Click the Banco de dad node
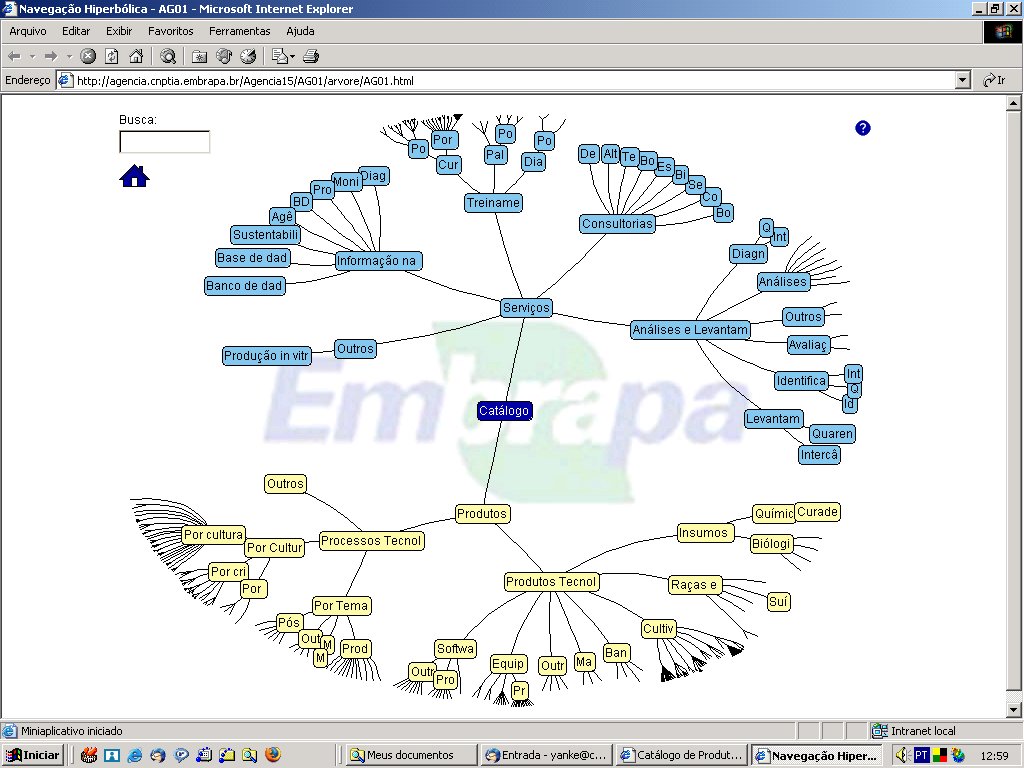Screen dimensions: 1024x768 click(x=245, y=286)
